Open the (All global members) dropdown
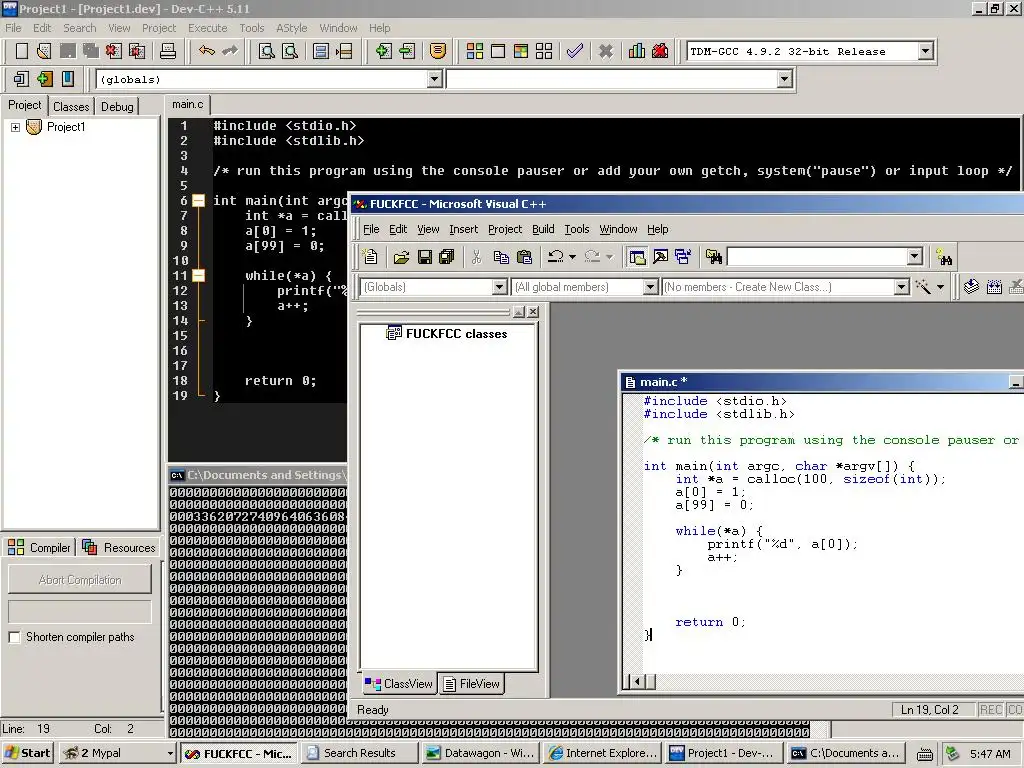Image resolution: width=1024 pixels, height=768 pixels. pyautogui.click(x=650, y=287)
